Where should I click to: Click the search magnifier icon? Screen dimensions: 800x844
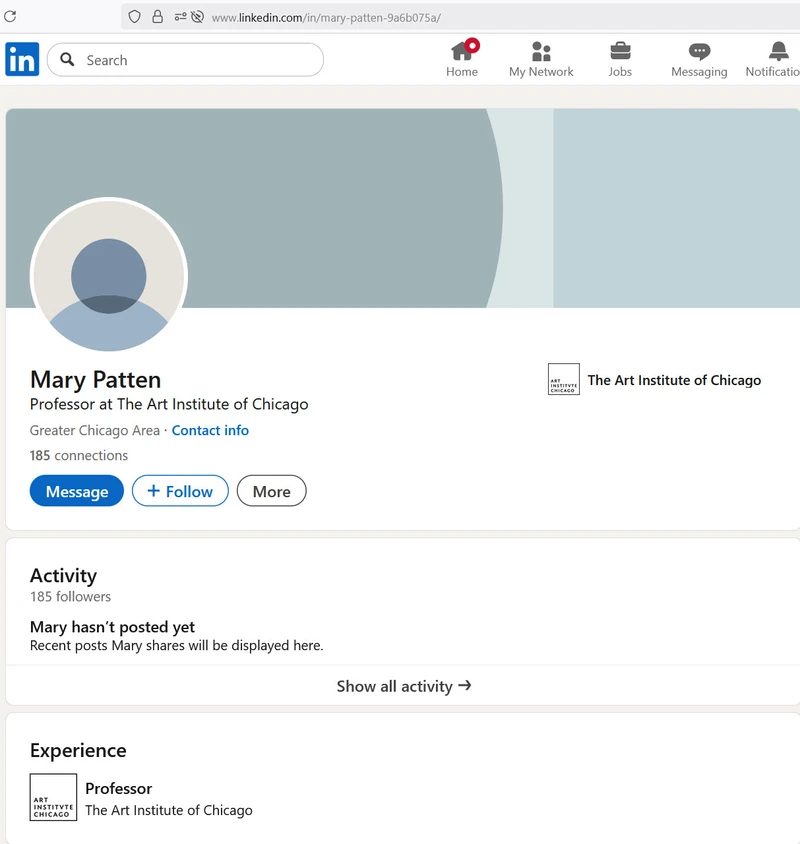coord(67,59)
